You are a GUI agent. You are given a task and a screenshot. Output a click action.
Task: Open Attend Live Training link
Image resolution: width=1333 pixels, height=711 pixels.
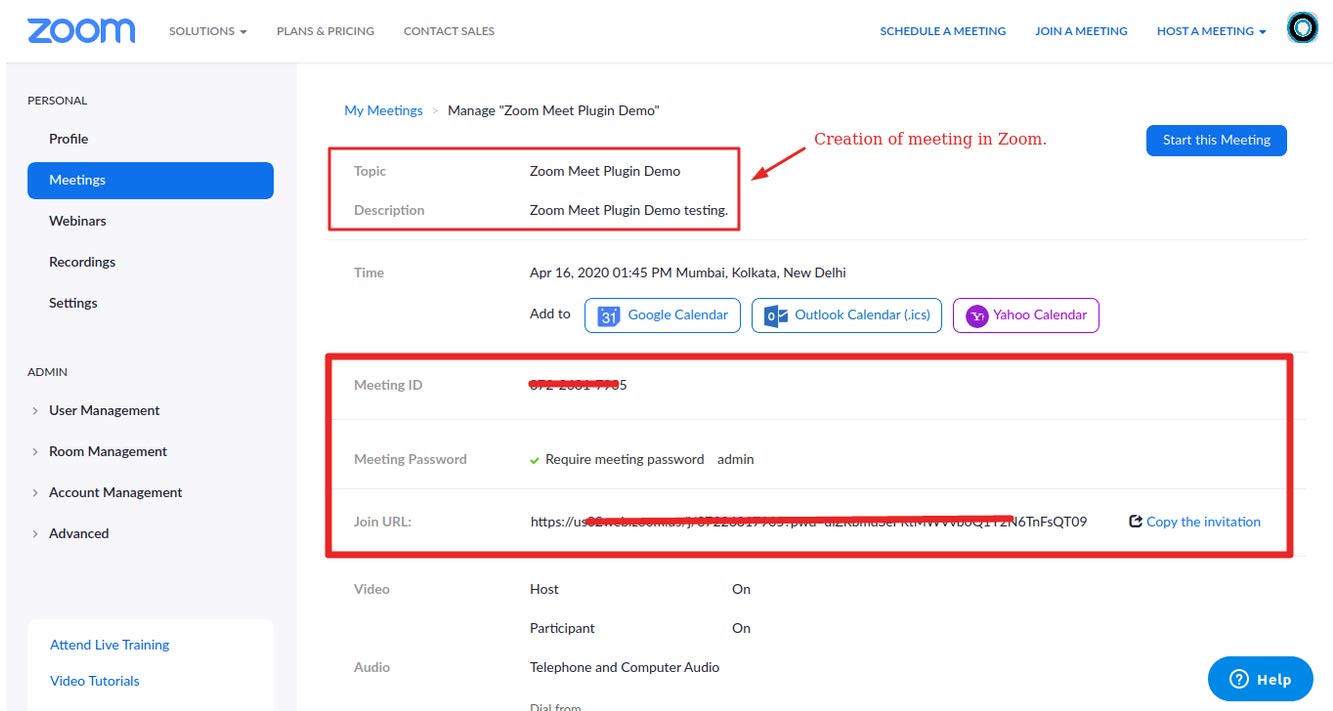110,645
